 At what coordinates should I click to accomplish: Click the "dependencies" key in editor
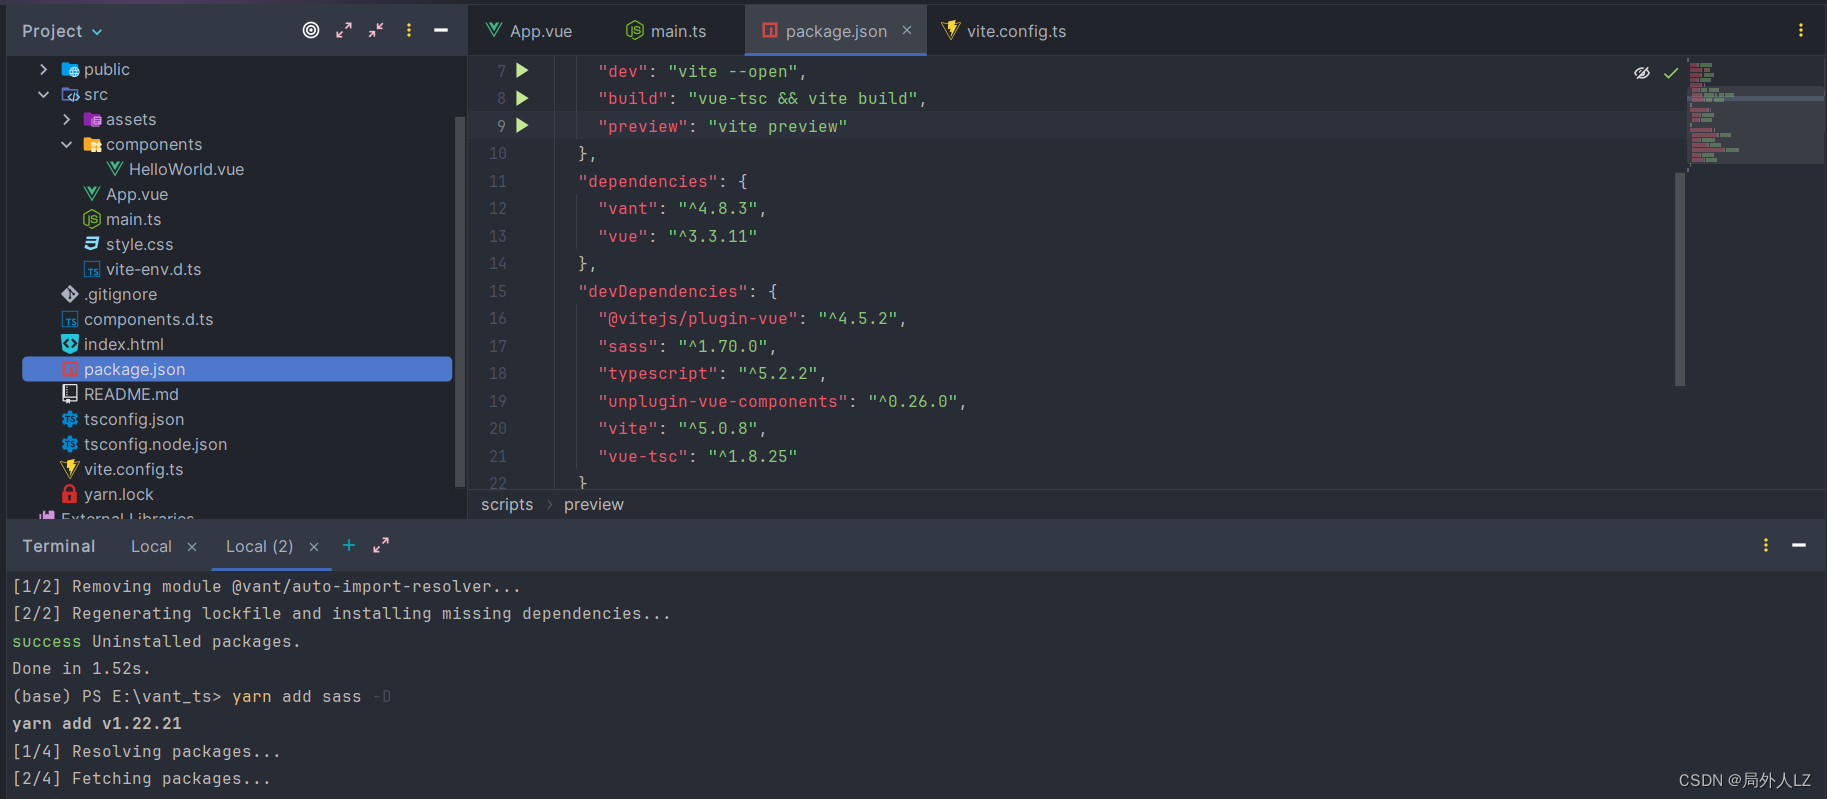point(648,181)
